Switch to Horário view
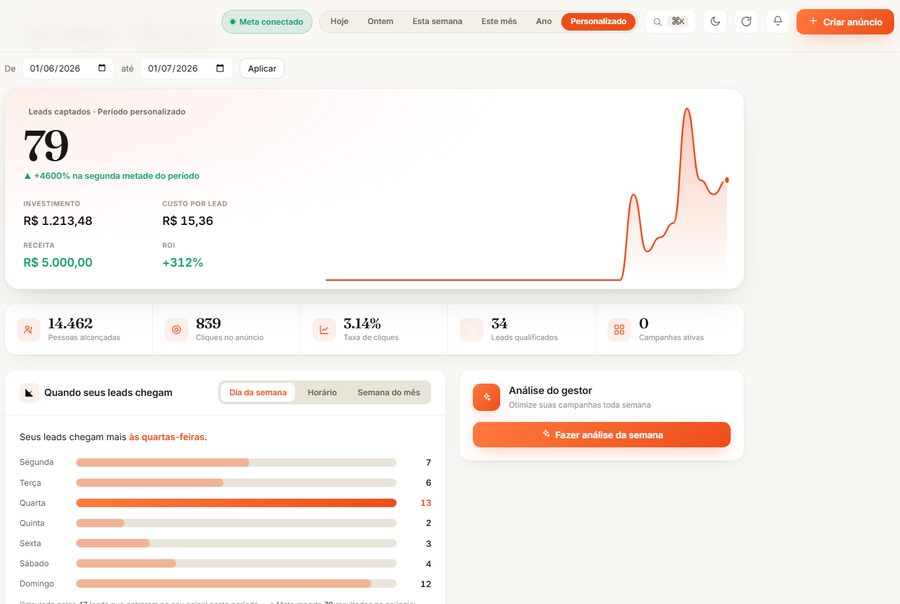The image size is (900, 604). [322, 393]
